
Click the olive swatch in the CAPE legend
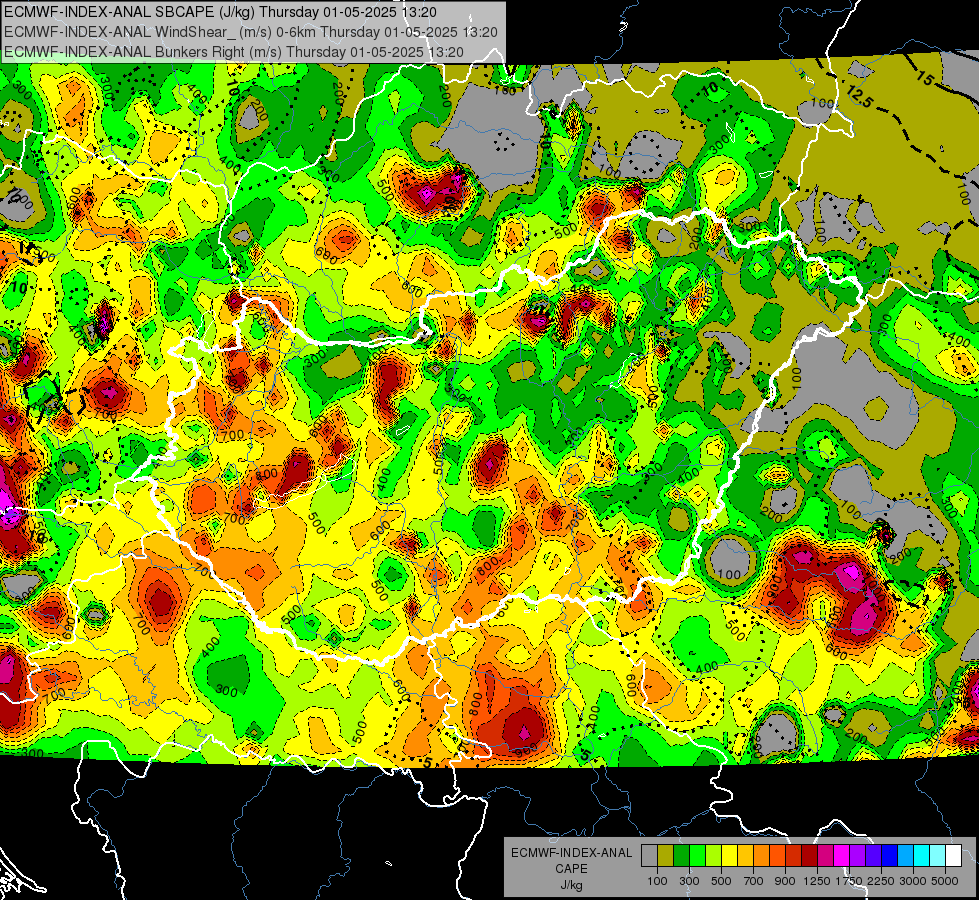[x=665, y=856]
